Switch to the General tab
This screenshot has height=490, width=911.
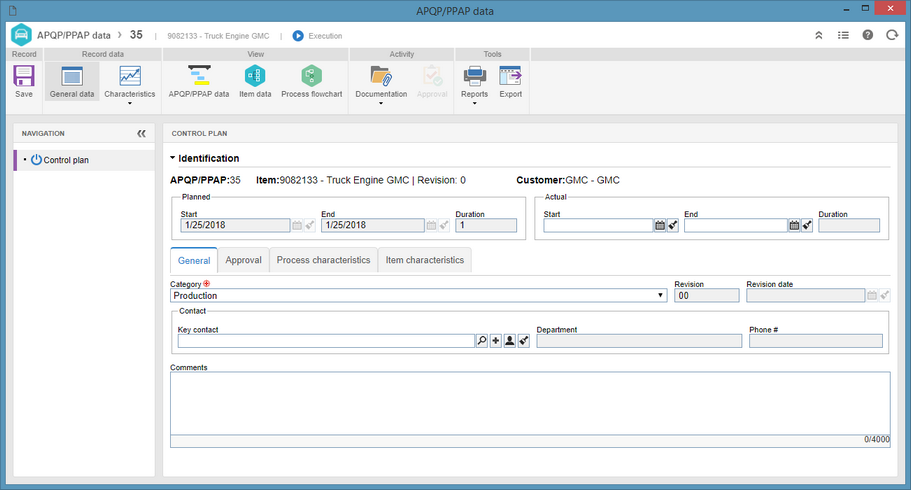tap(194, 260)
